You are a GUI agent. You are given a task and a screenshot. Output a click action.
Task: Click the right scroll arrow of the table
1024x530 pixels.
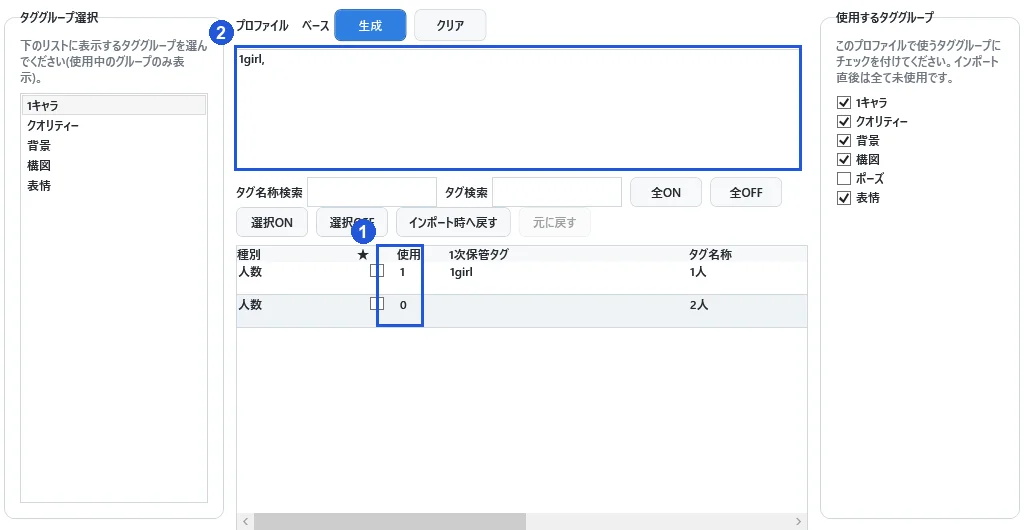coord(798,522)
